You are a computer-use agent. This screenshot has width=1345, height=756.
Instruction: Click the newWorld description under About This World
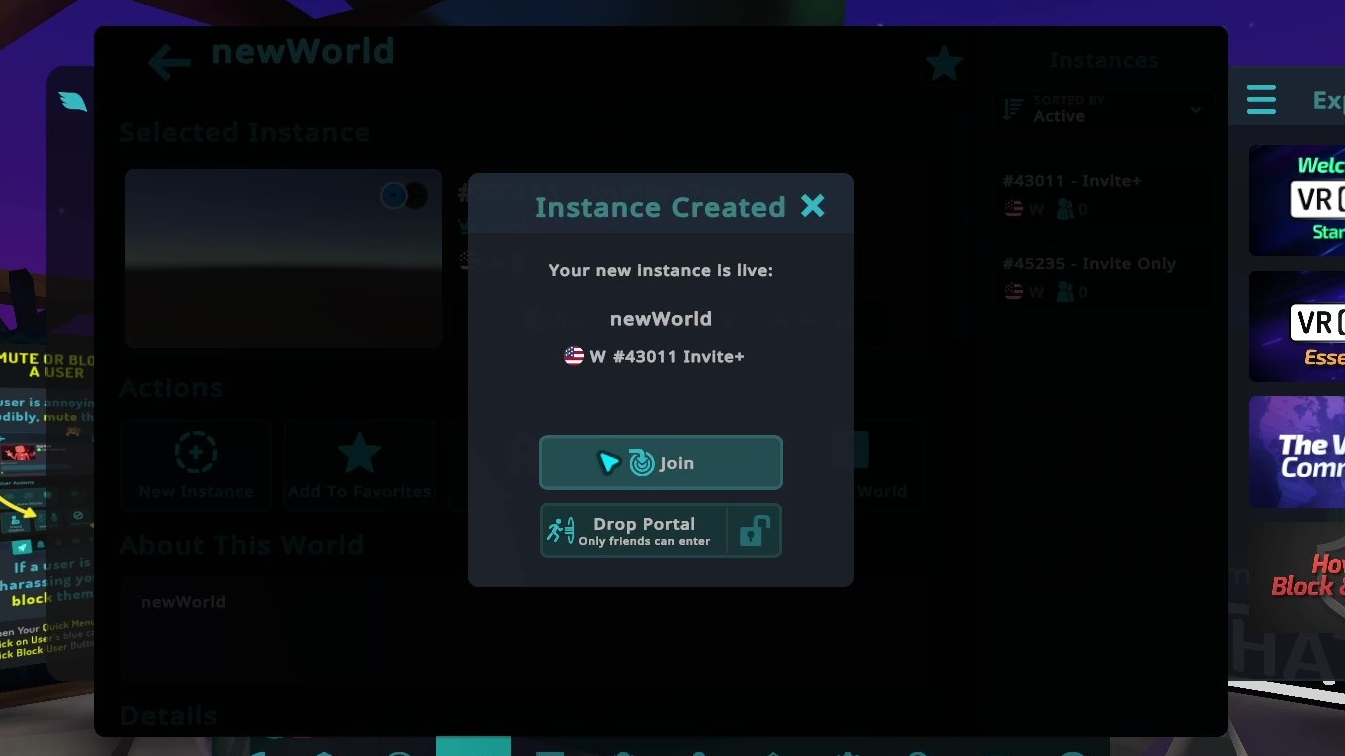click(183, 601)
